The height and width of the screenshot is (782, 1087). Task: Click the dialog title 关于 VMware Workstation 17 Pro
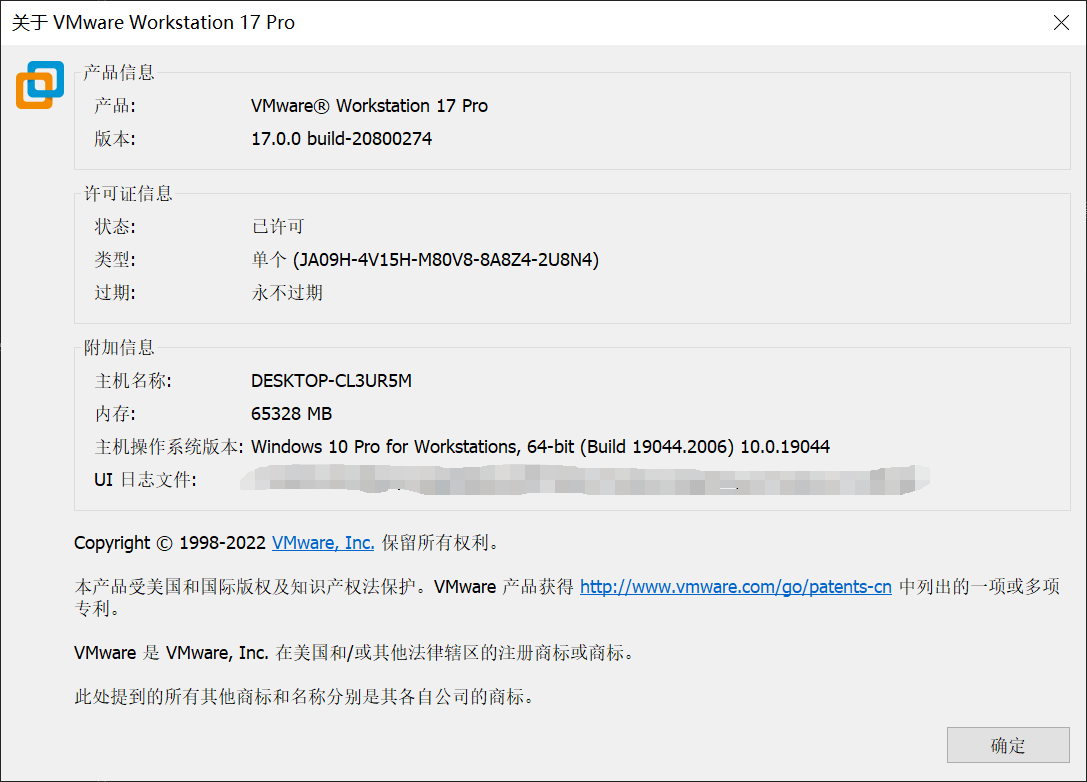coord(155,22)
